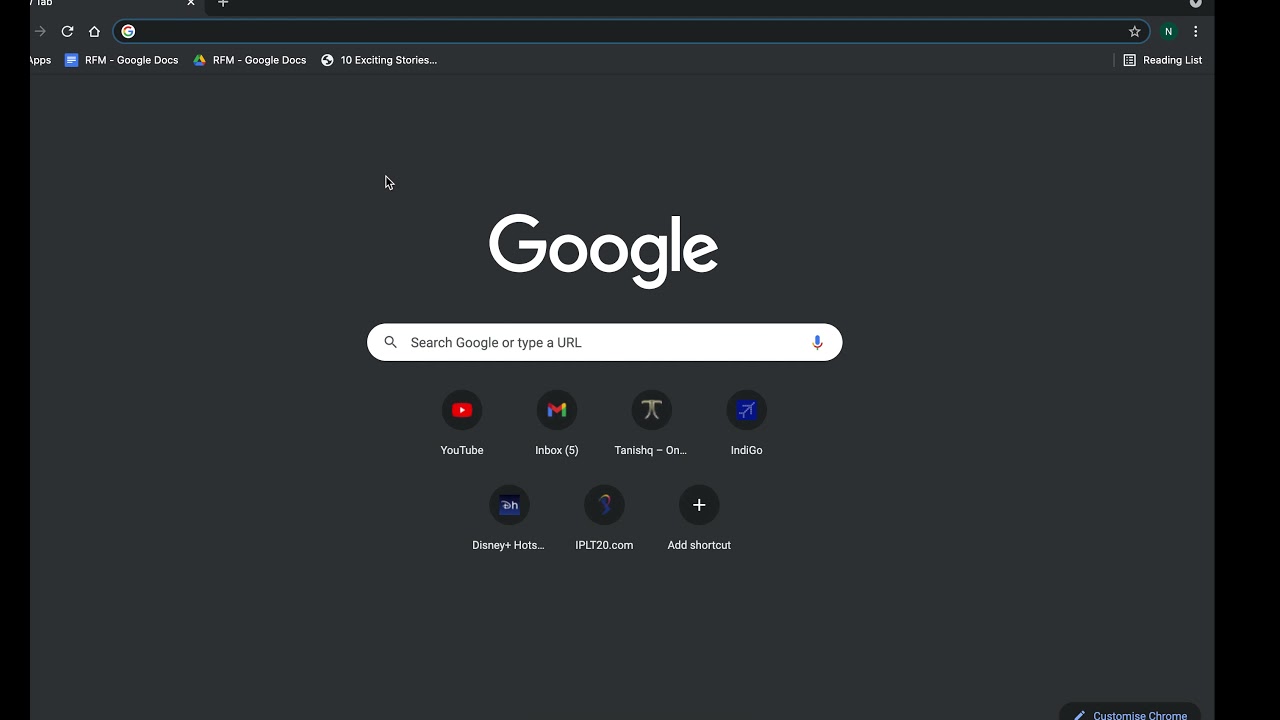The image size is (1280, 720).
Task: Click the Search Google or type a URL box
Action: [x=604, y=342]
